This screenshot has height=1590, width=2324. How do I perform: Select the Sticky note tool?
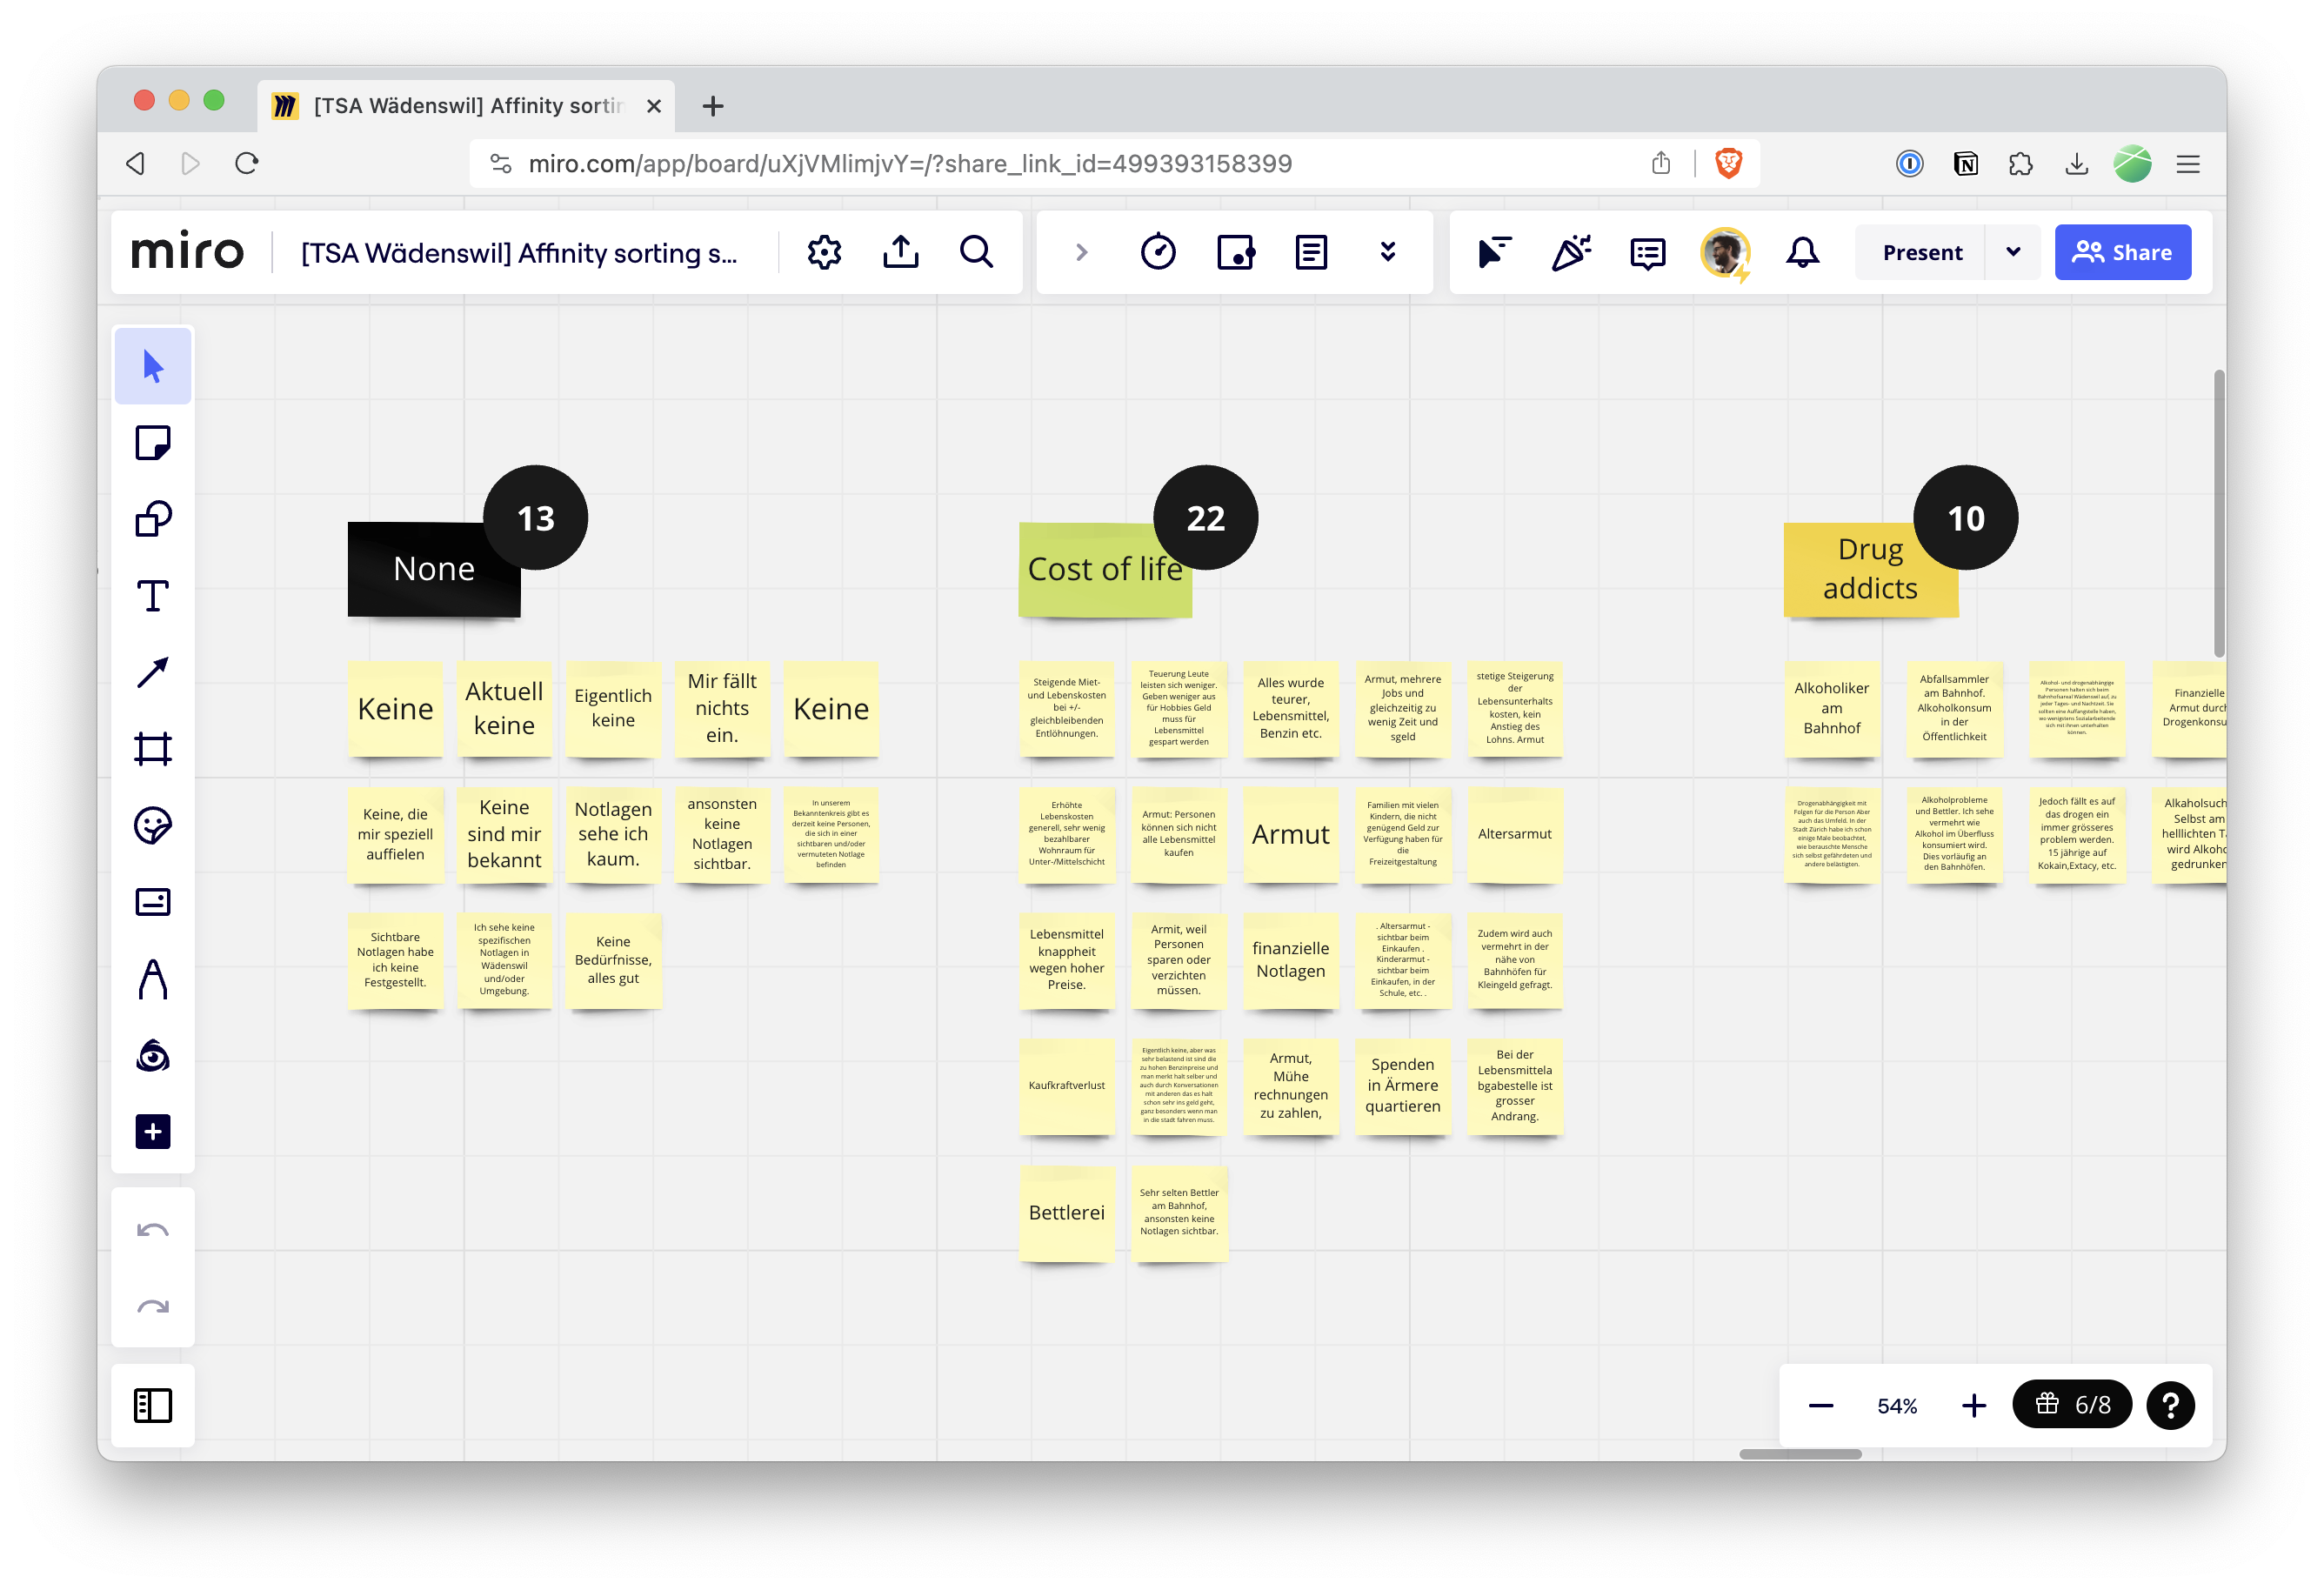click(x=153, y=442)
